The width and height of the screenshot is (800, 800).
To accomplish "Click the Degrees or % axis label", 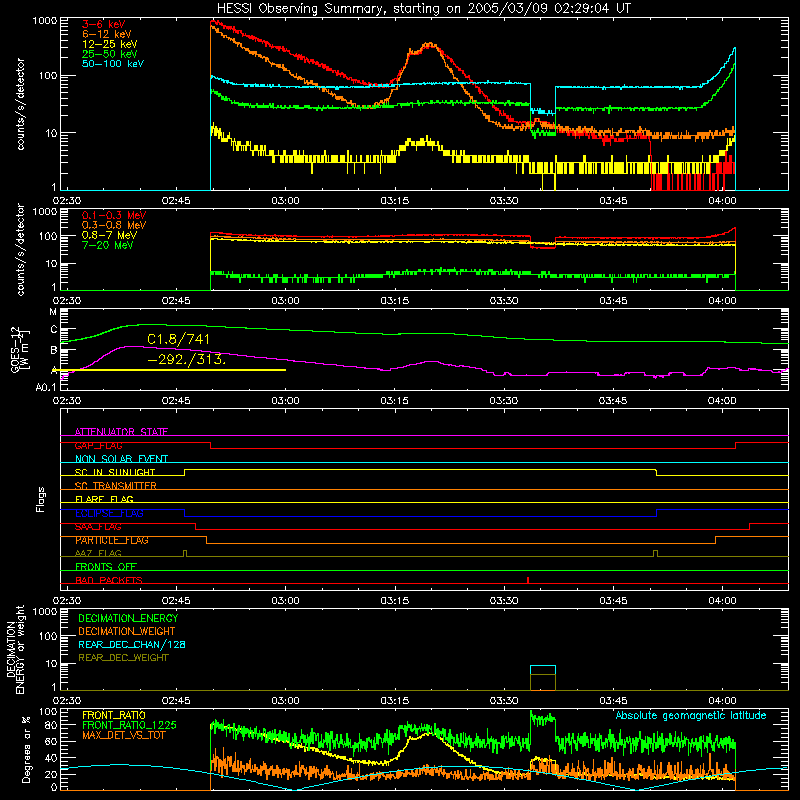I will click(x=26, y=750).
